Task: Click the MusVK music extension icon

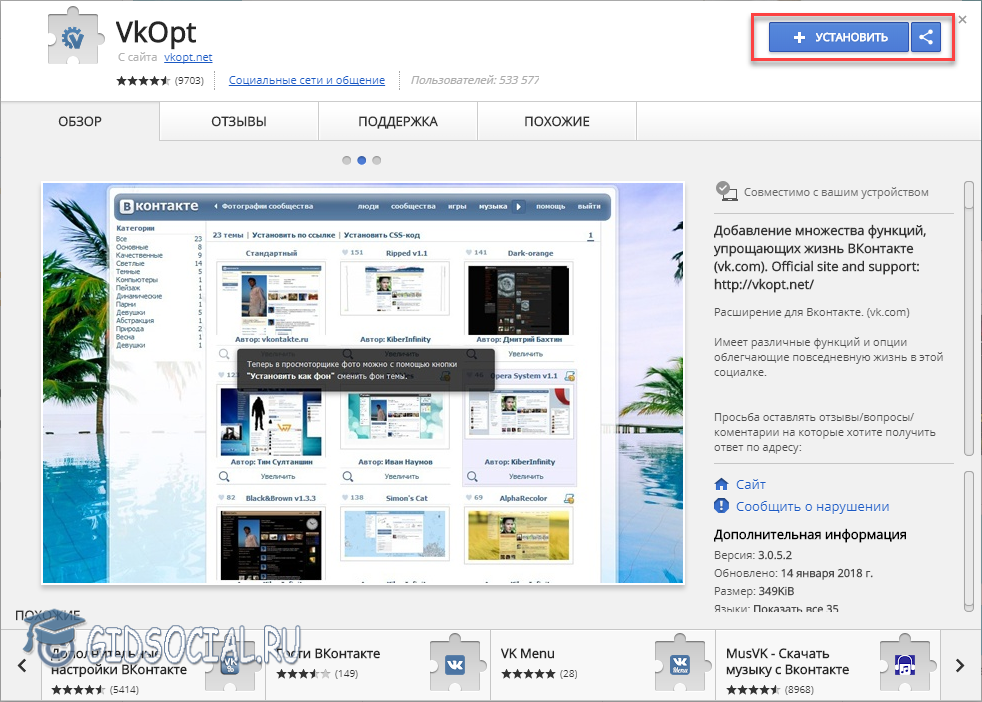Action: (x=905, y=665)
